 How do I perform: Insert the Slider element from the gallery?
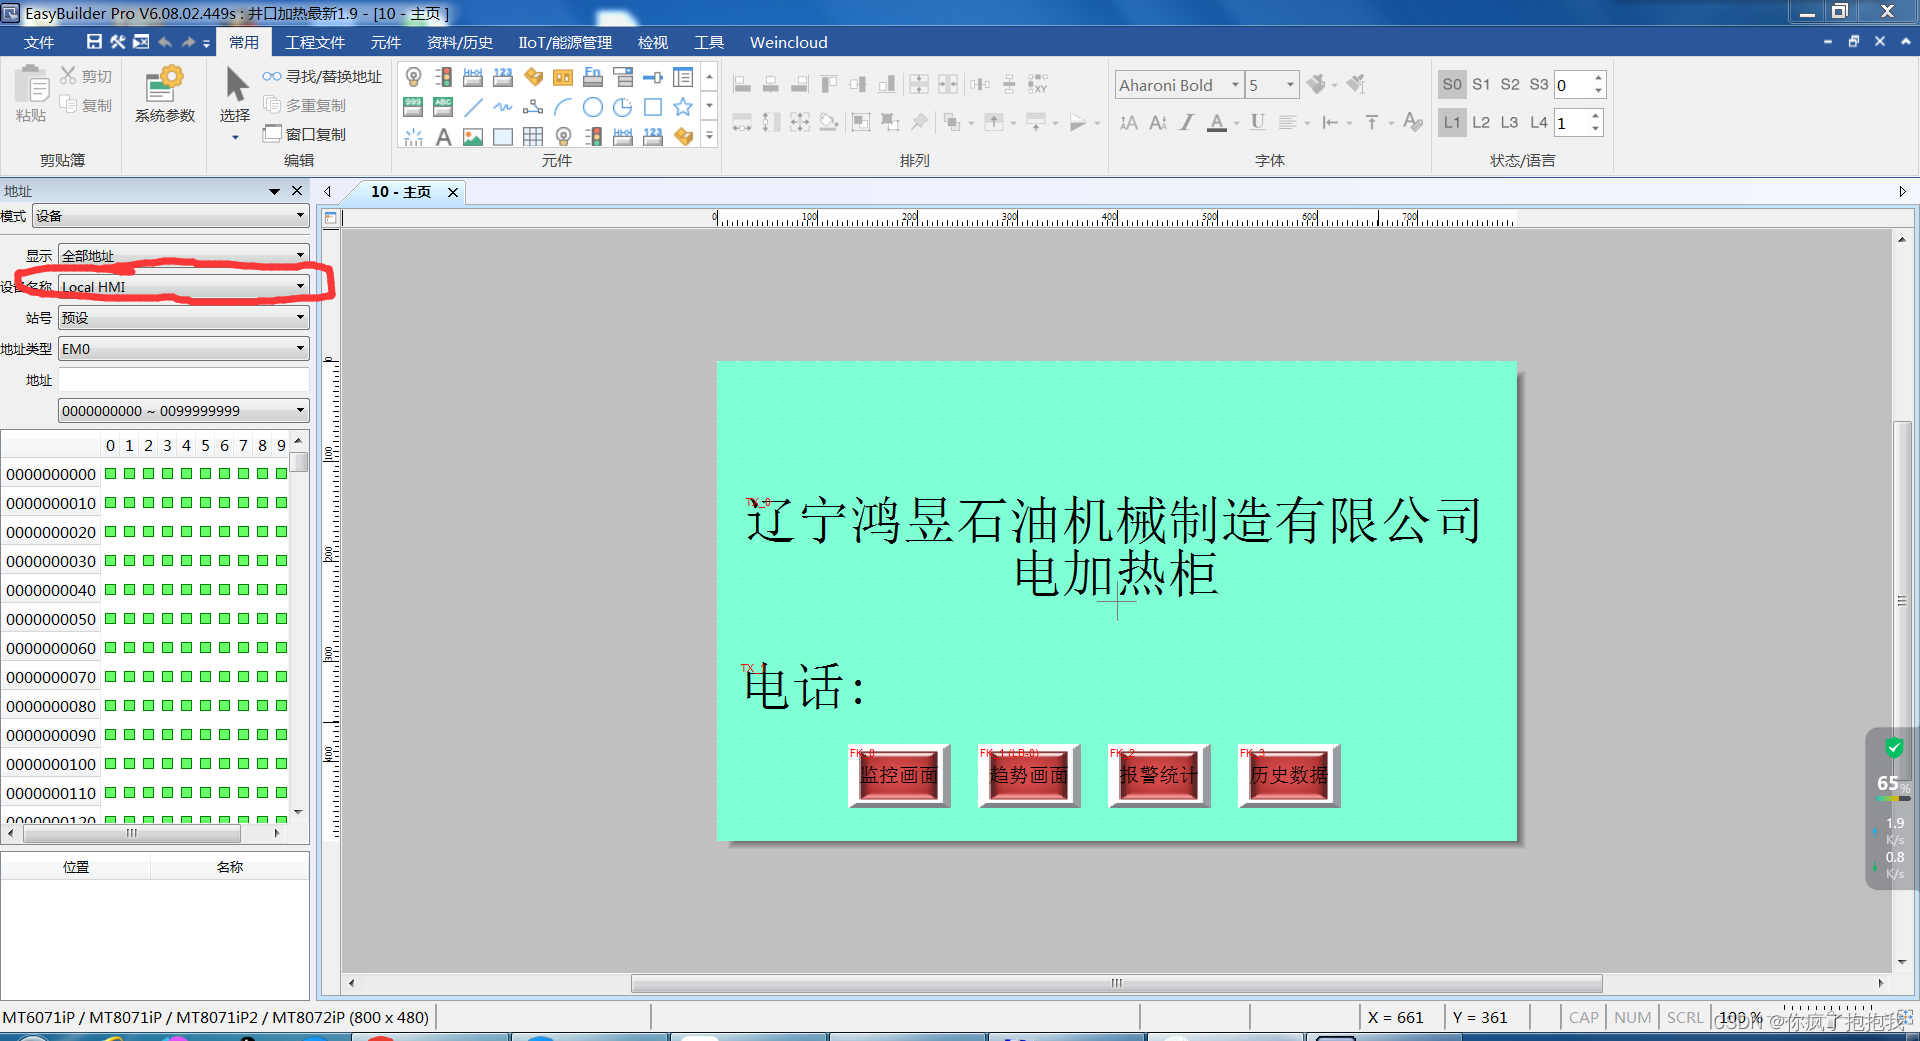tap(653, 77)
